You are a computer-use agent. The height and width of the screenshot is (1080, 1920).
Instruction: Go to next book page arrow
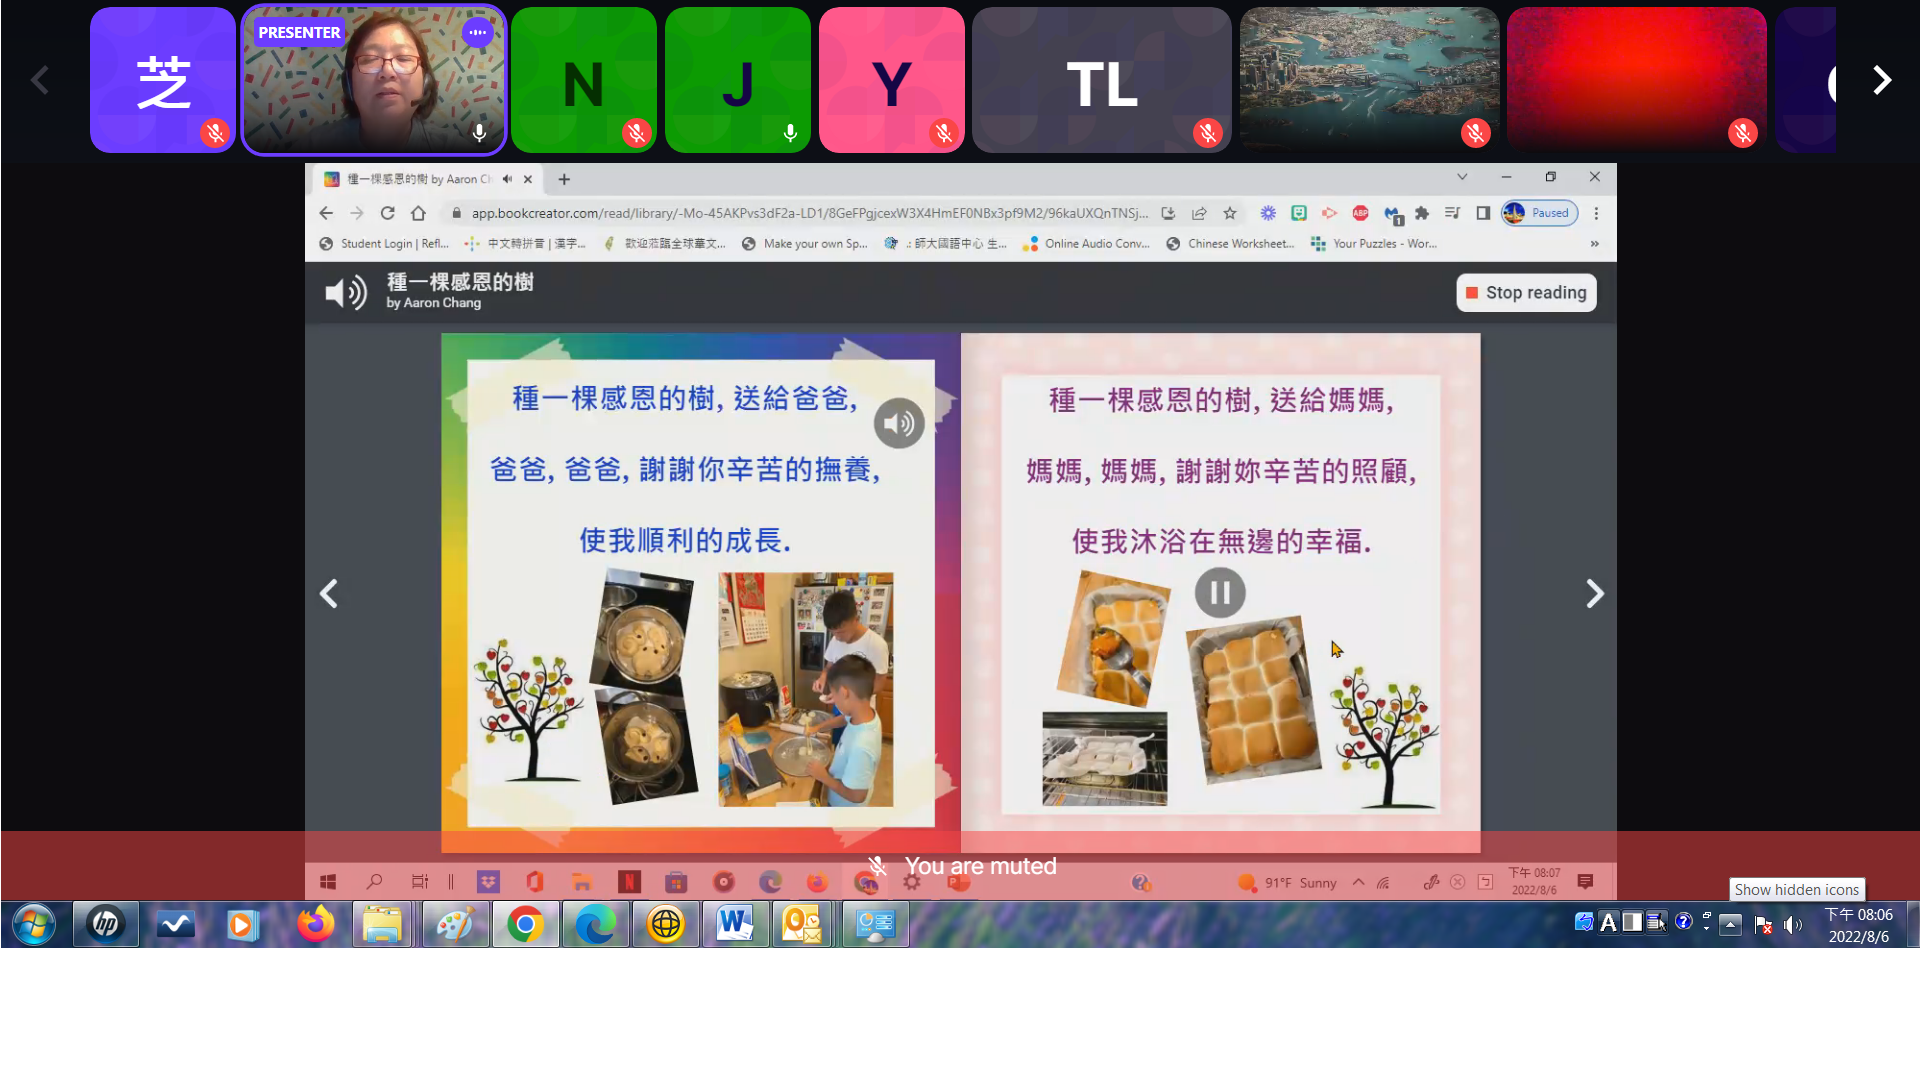(1594, 594)
